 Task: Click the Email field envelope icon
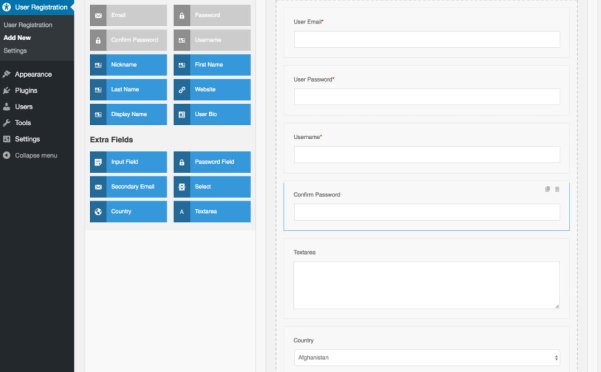coord(98,15)
